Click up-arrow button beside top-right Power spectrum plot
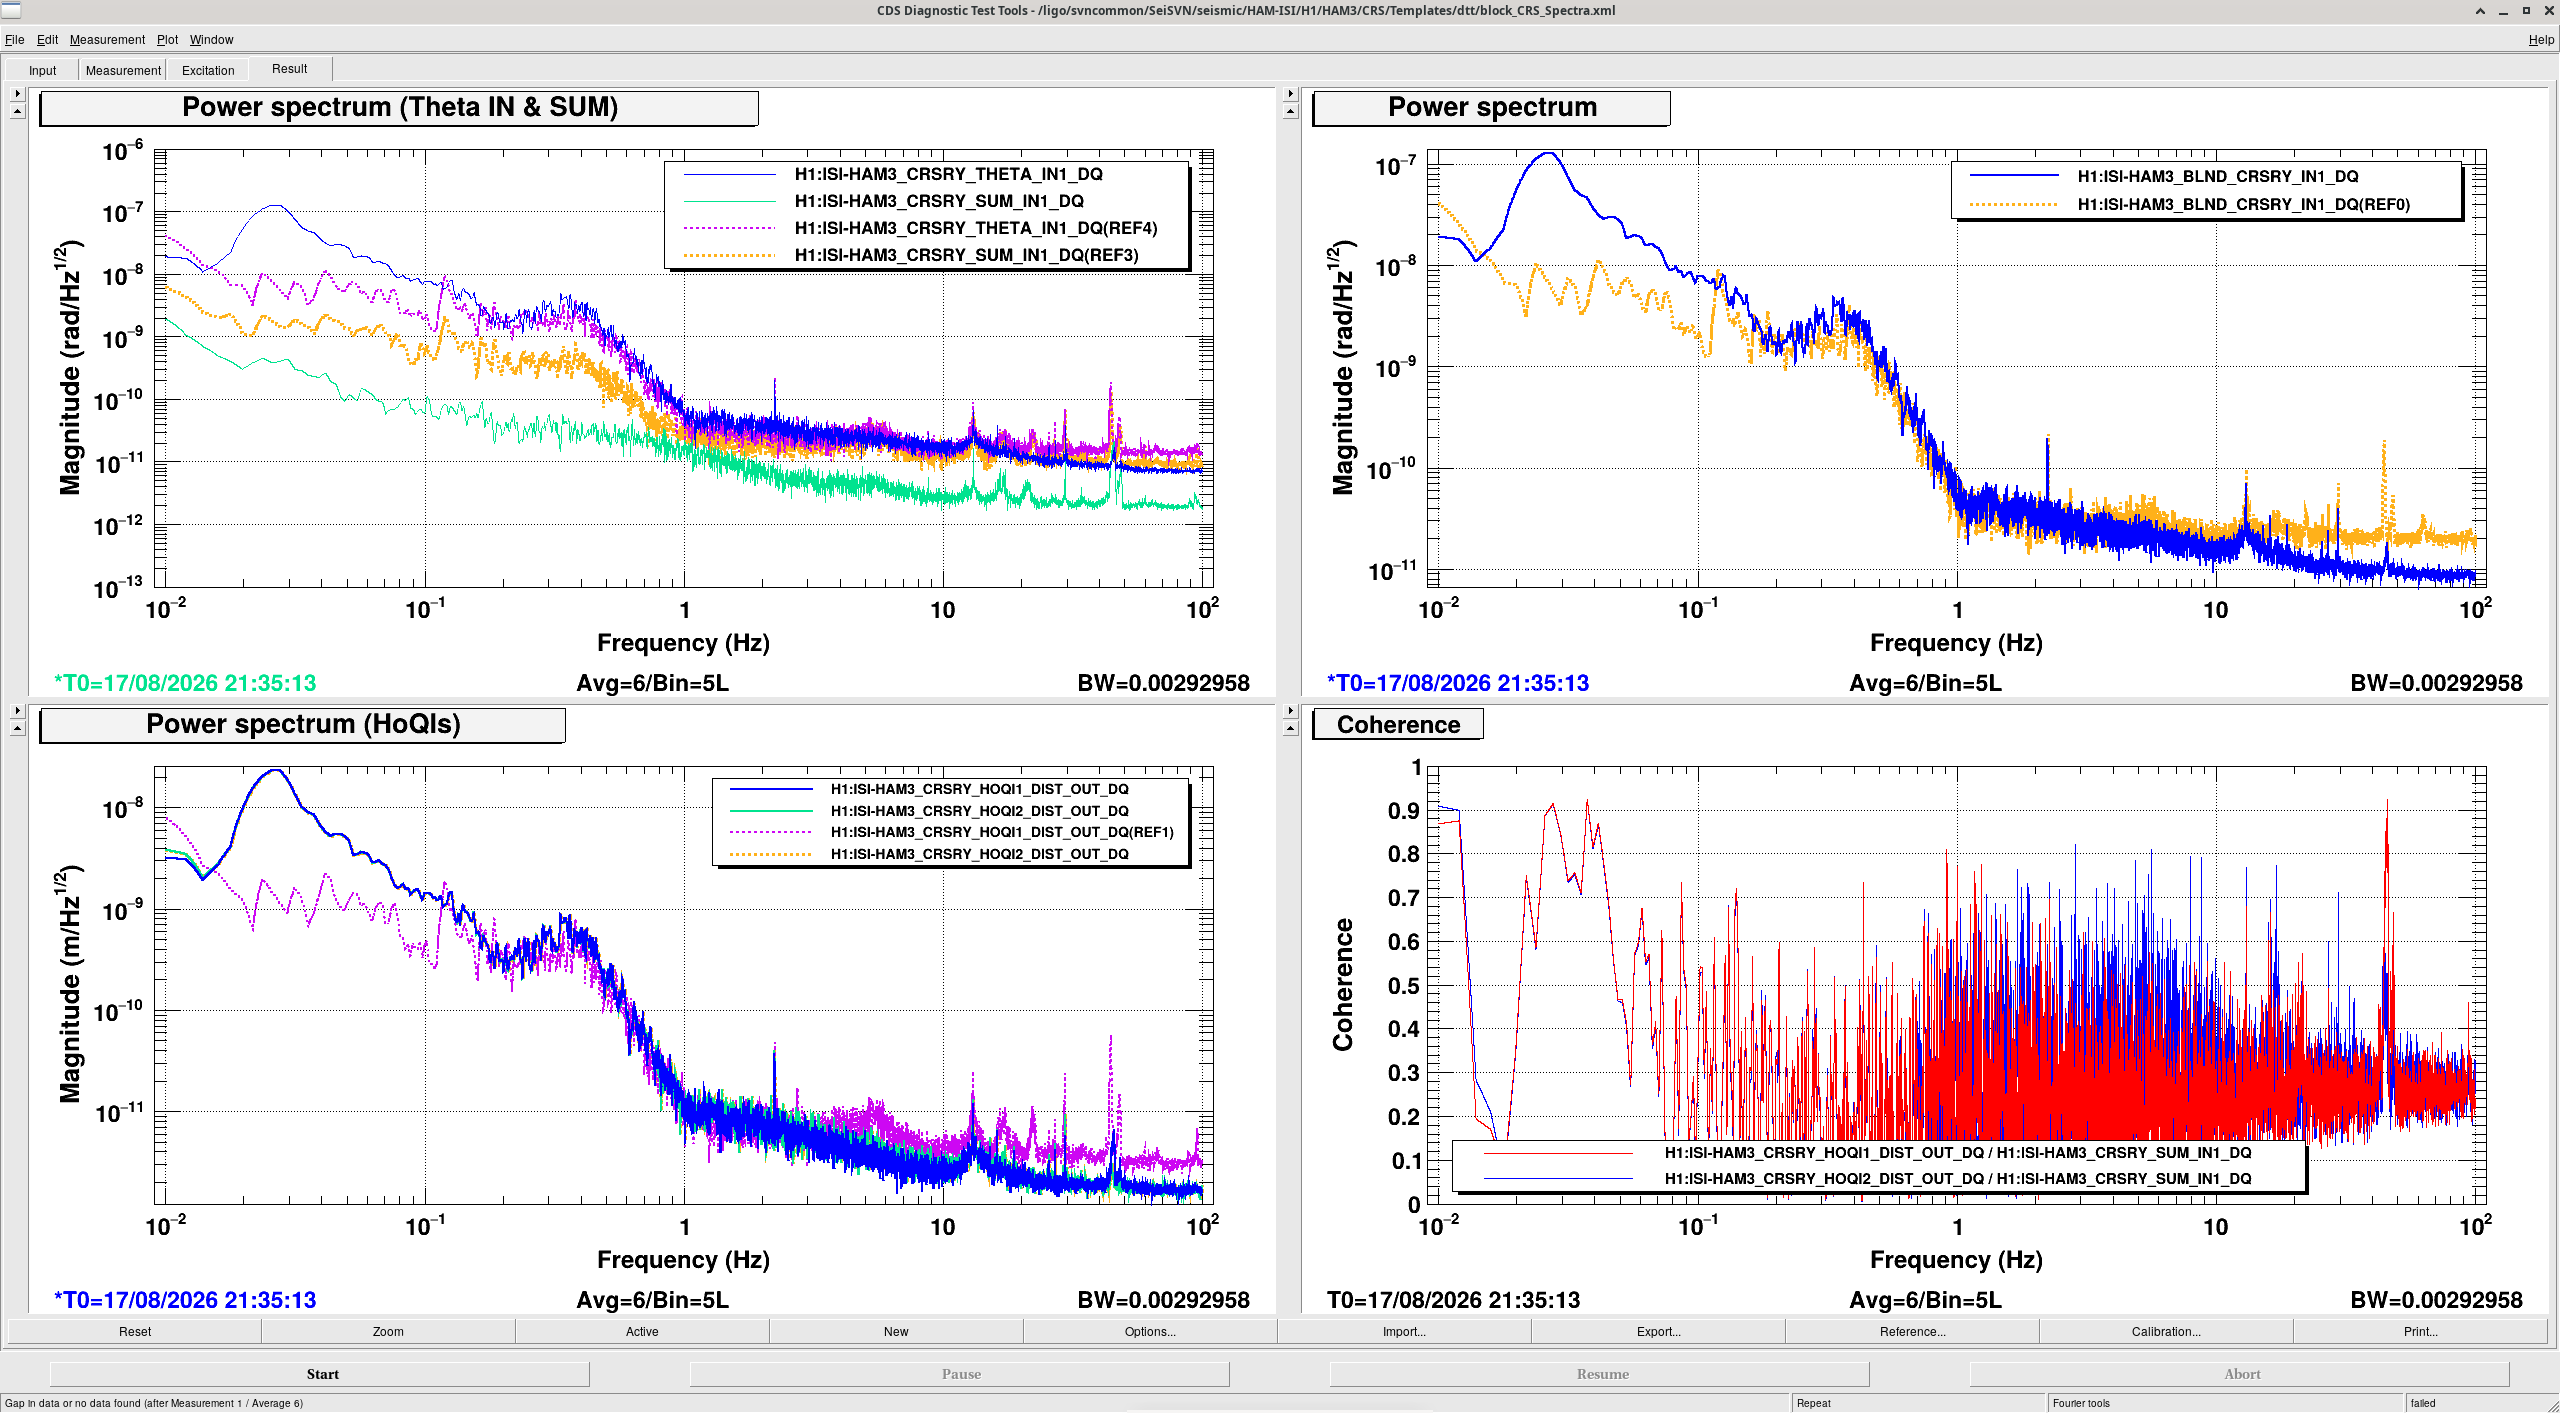 [x=1290, y=111]
